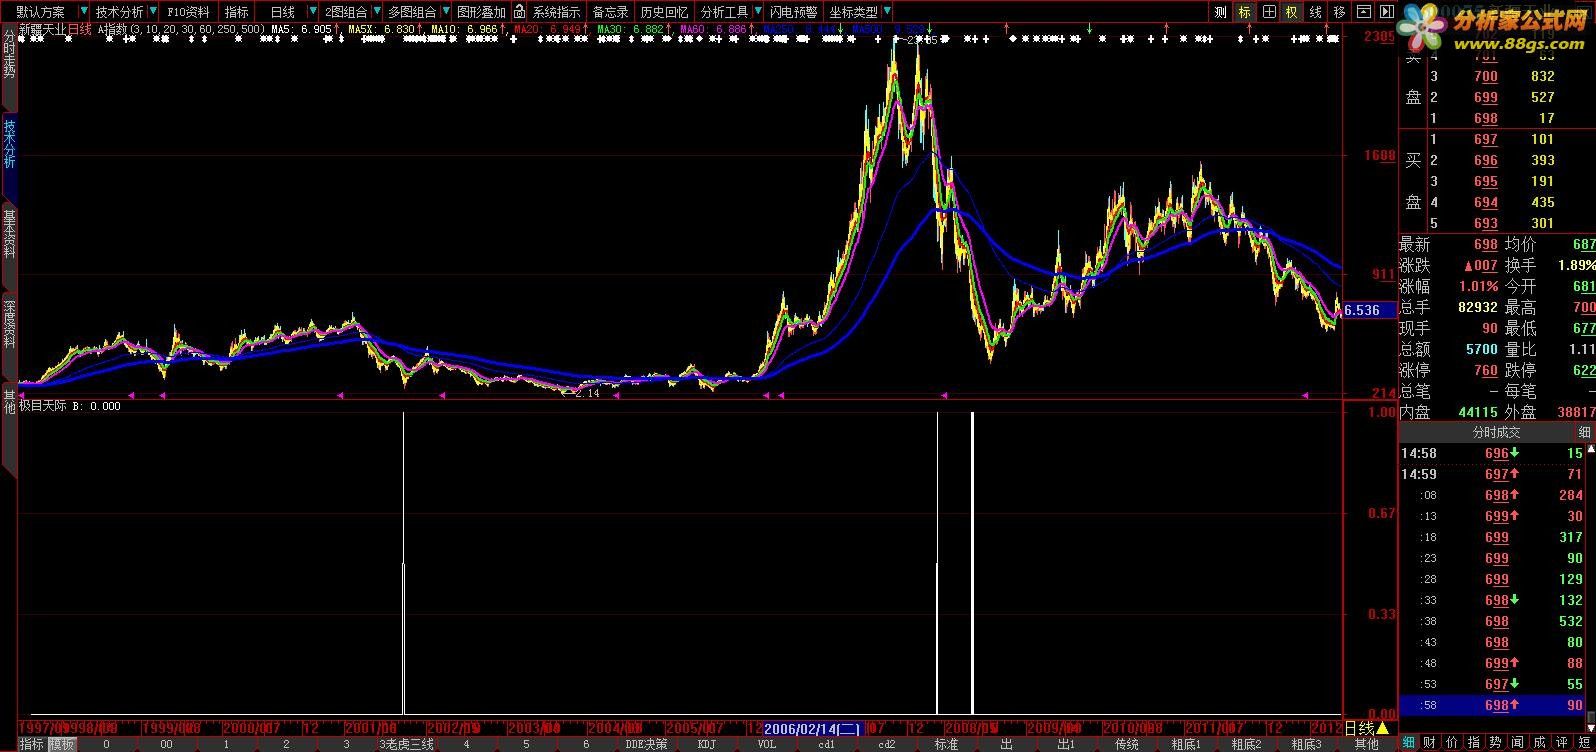
Task: Select the 势 tab in the bottom-right strip
Action: point(1496,742)
